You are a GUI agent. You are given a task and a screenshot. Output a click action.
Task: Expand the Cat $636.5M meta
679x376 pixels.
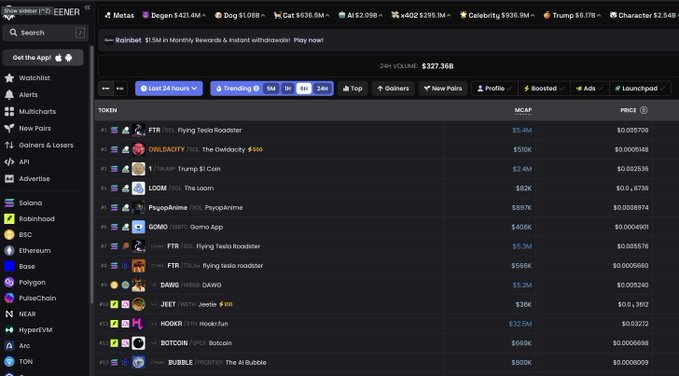pos(301,15)
